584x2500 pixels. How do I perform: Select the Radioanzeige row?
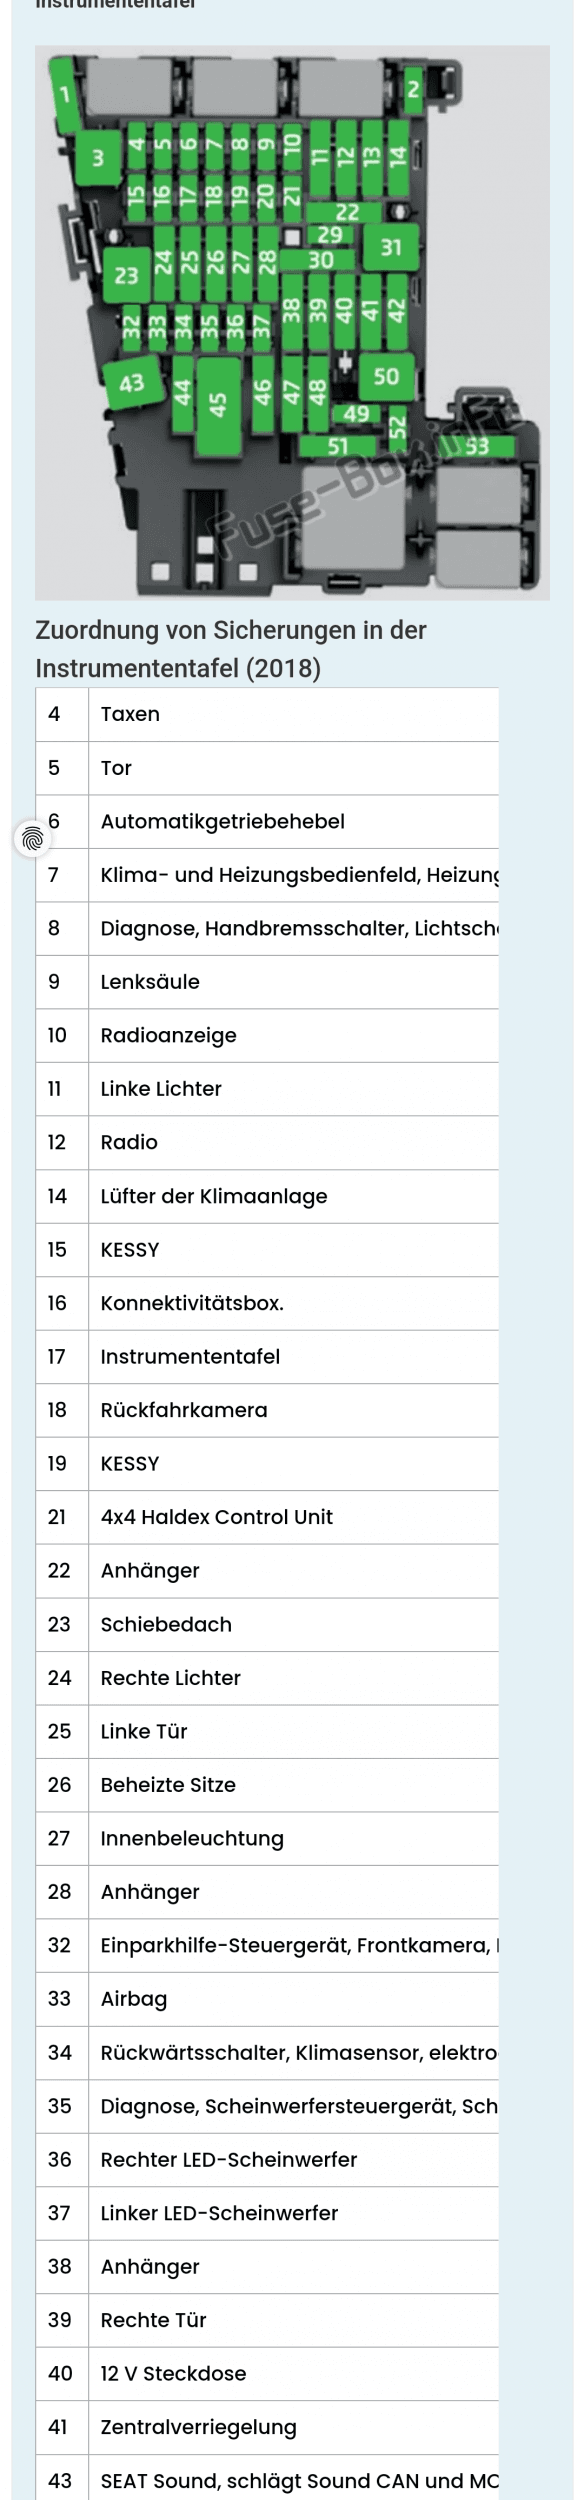click(267, 1035)
